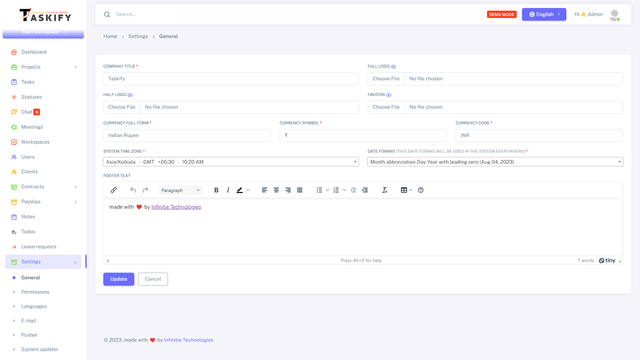Click the search magnifier icon
This screenshot has width=640, height=360.
pyautogui.click(x=107, y=14)
